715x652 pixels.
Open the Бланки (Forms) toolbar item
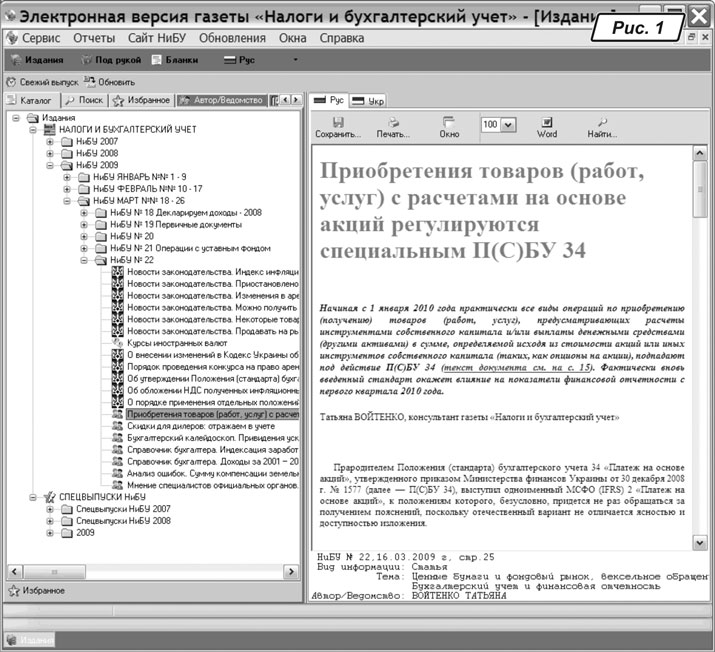pyautogui.click(x=158, y=60)
